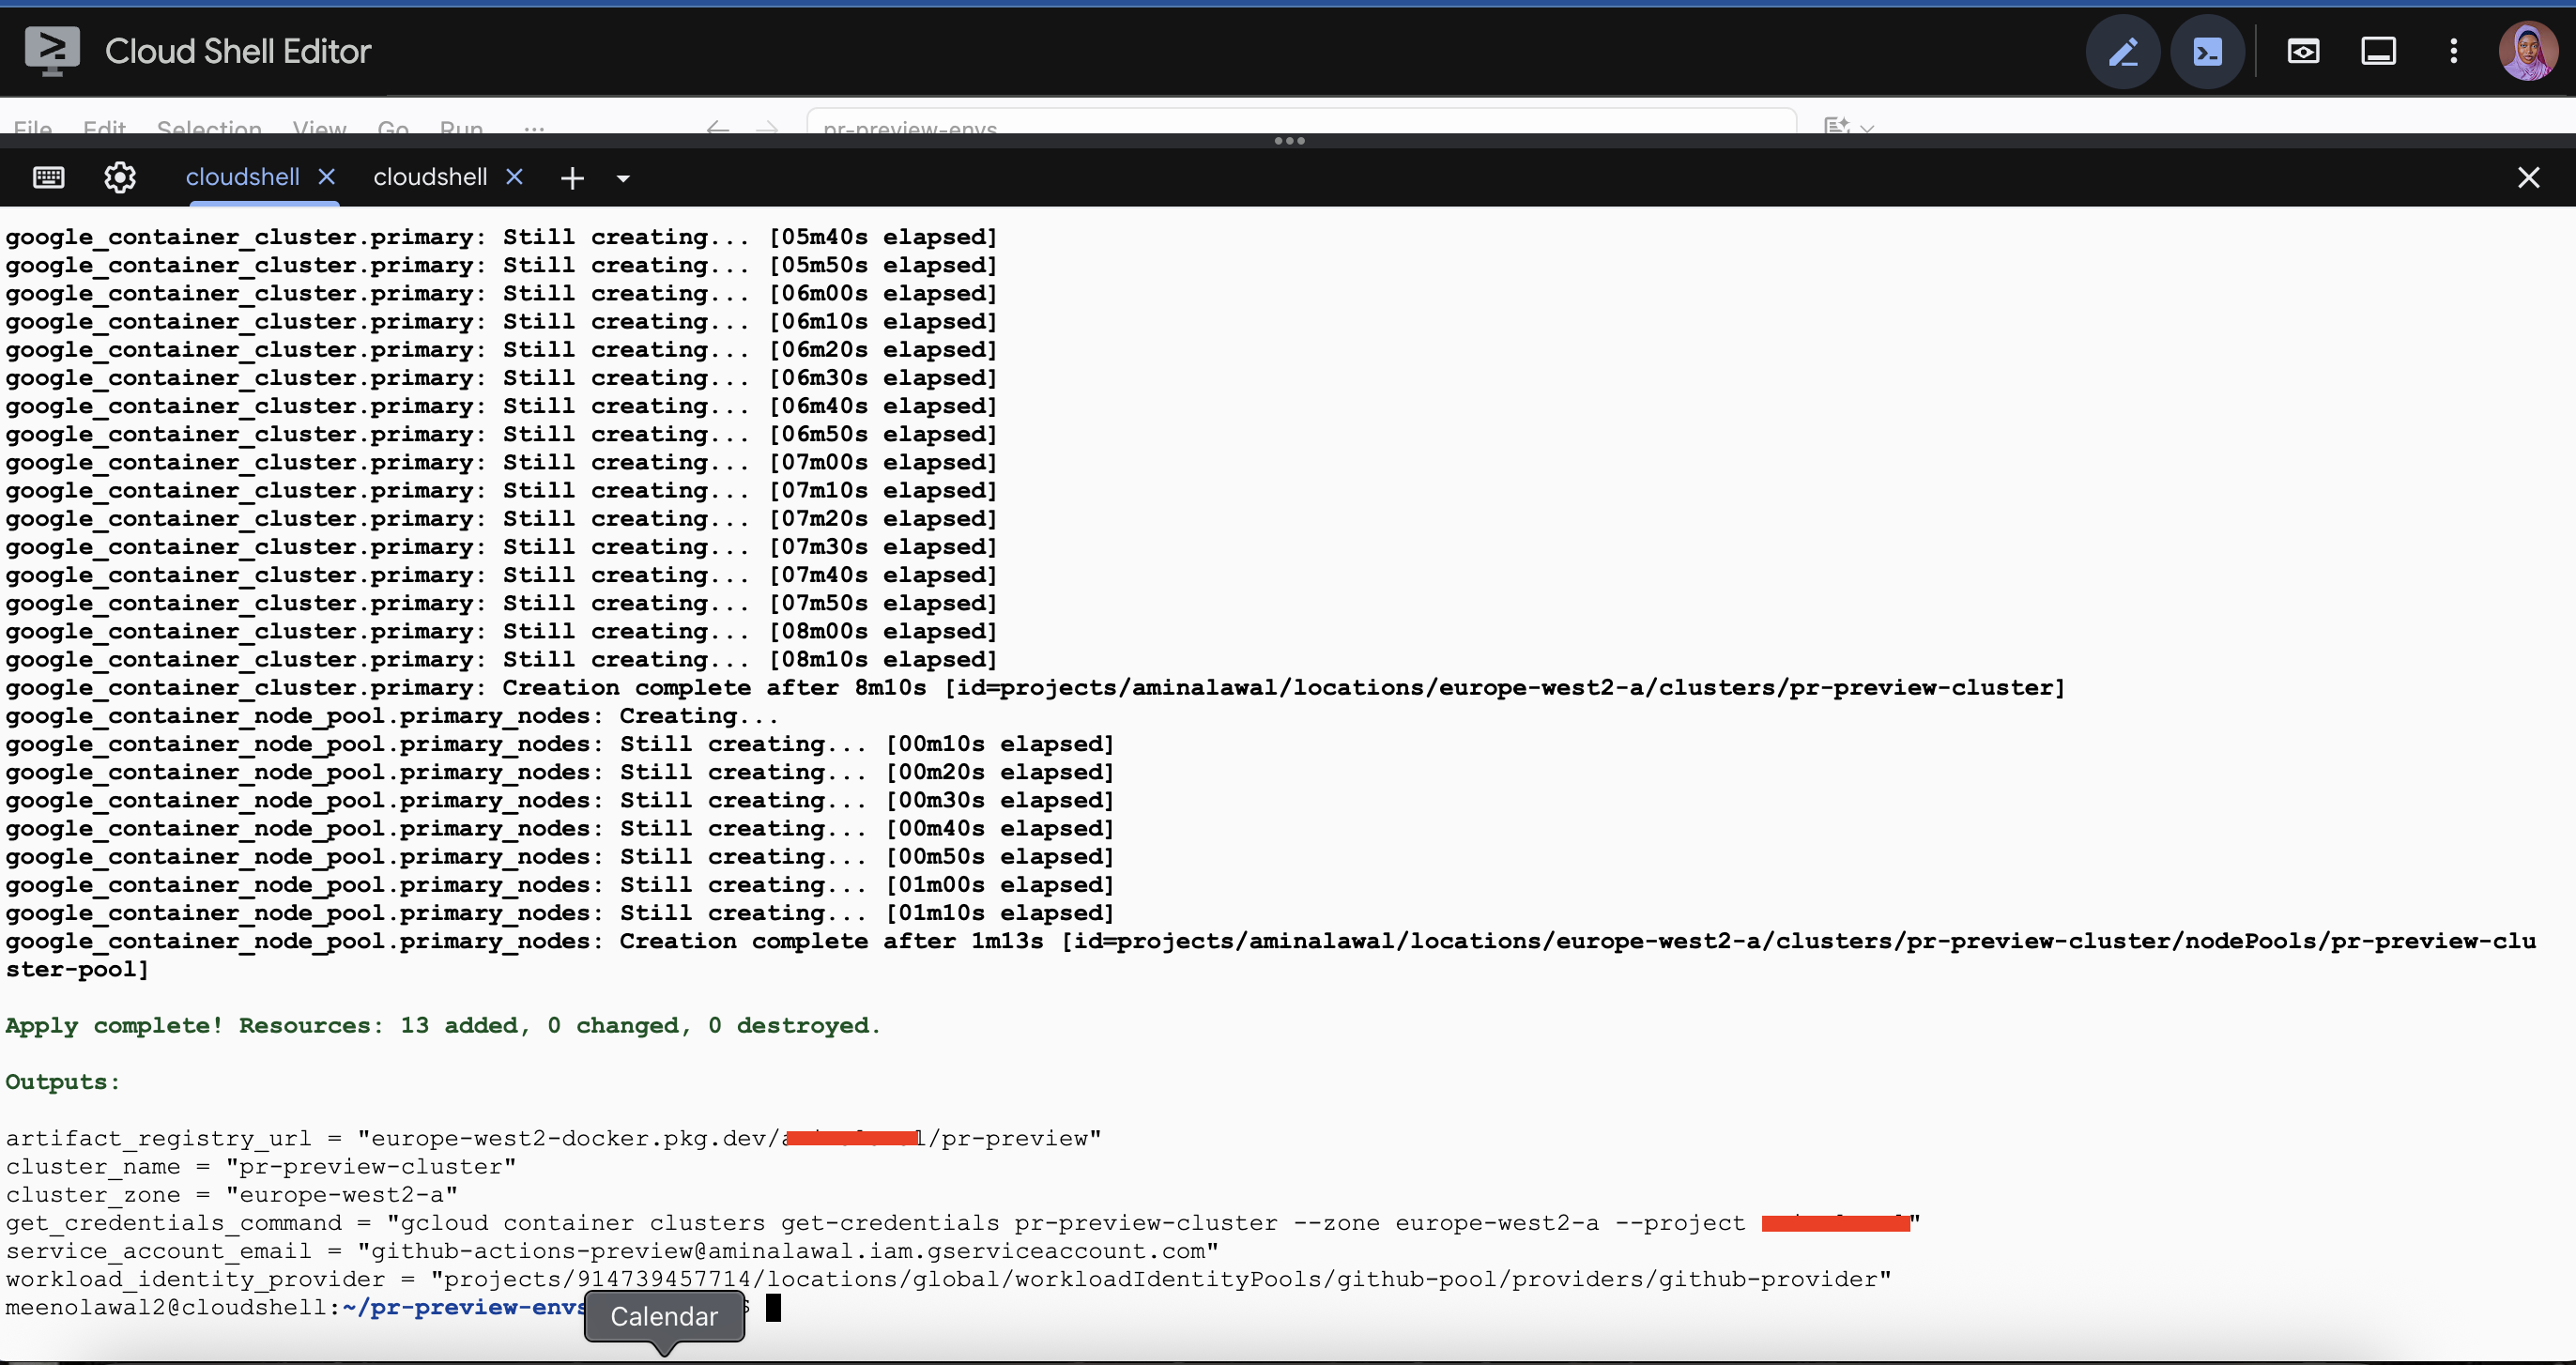
Task: Click the cluster_name output line
Action: click(261, 1166)
